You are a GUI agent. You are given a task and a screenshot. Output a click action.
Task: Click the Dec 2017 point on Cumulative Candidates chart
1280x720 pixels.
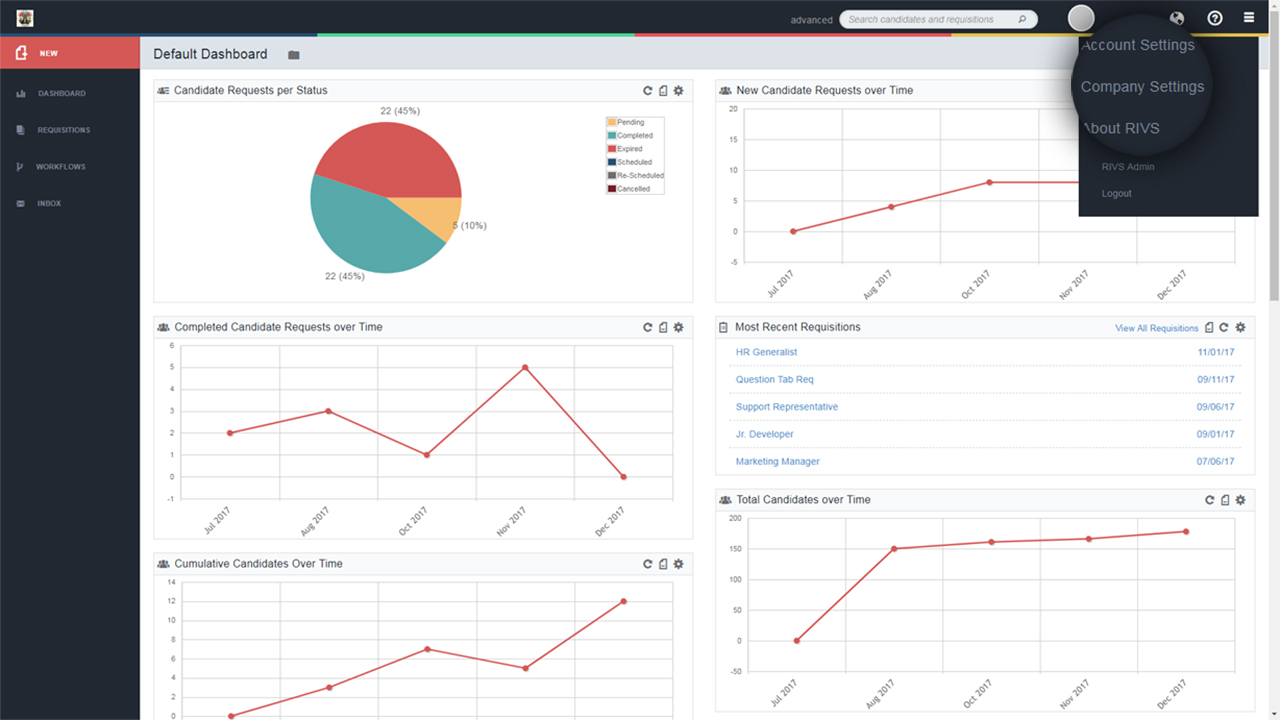pyautogui.click(x=623, y=601)
